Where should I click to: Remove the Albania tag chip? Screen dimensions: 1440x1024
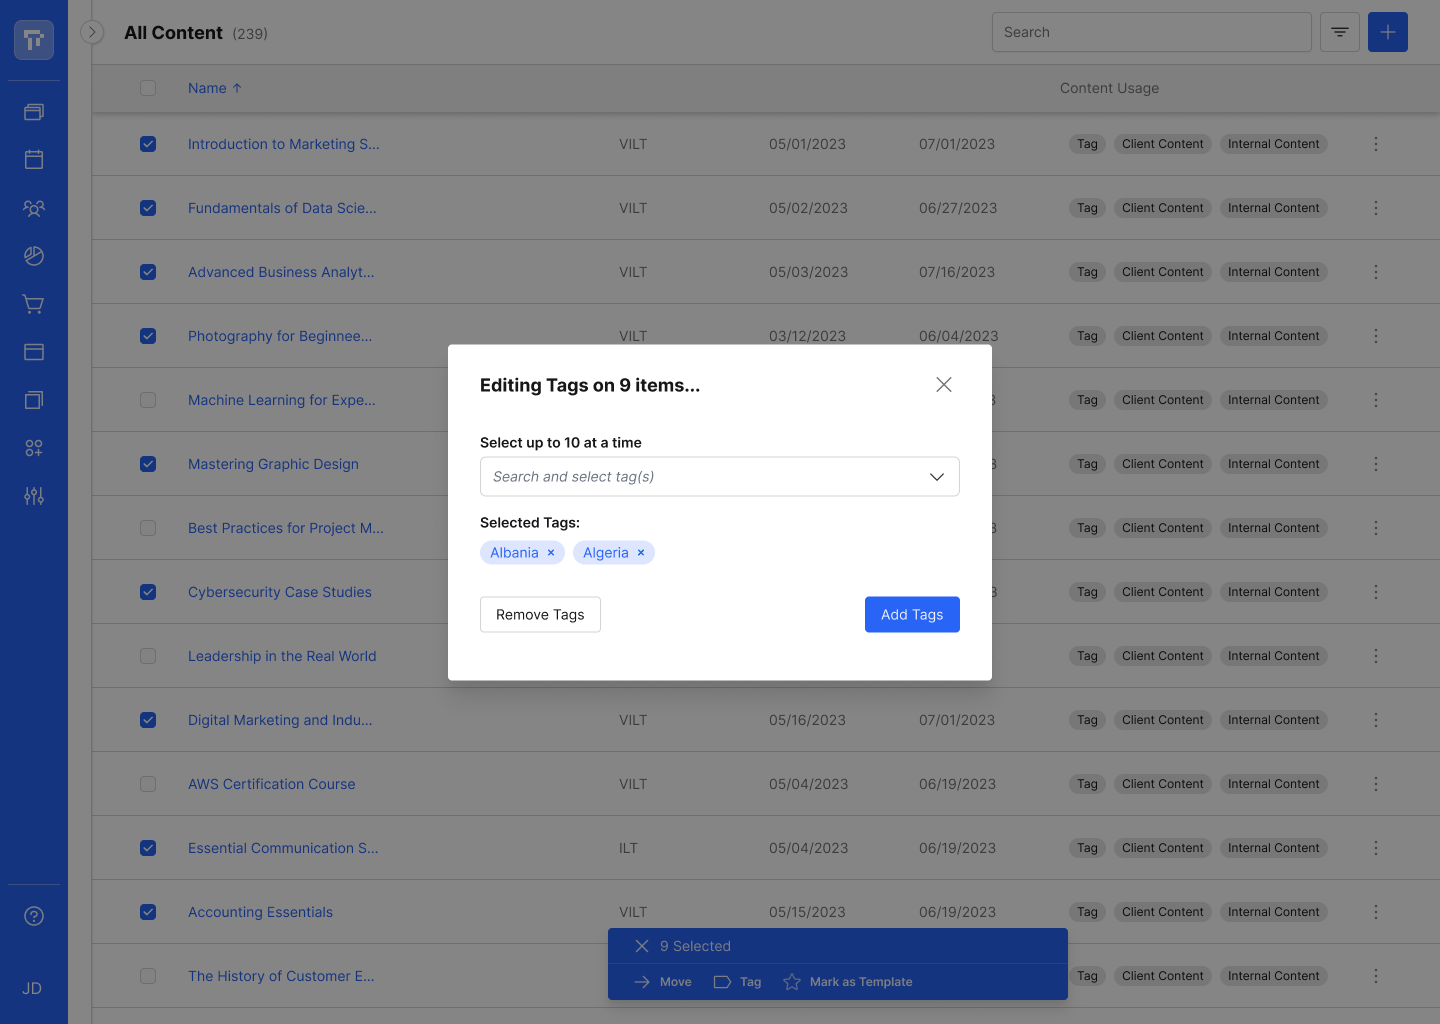551,553
